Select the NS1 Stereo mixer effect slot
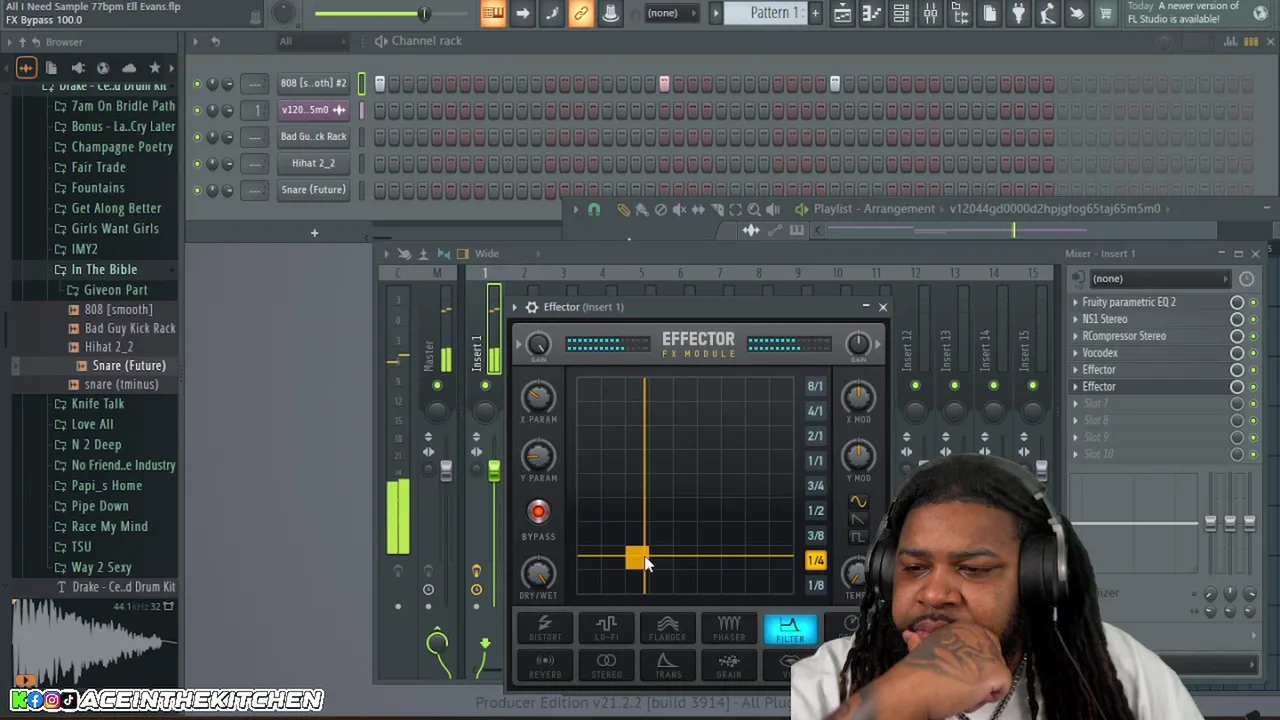This screenshot has width=1280, height=720. click(1104, 319)
